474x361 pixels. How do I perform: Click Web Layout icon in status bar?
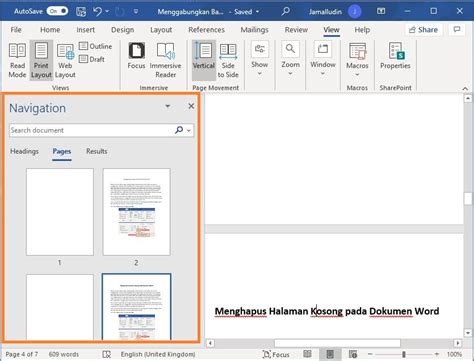353,354
